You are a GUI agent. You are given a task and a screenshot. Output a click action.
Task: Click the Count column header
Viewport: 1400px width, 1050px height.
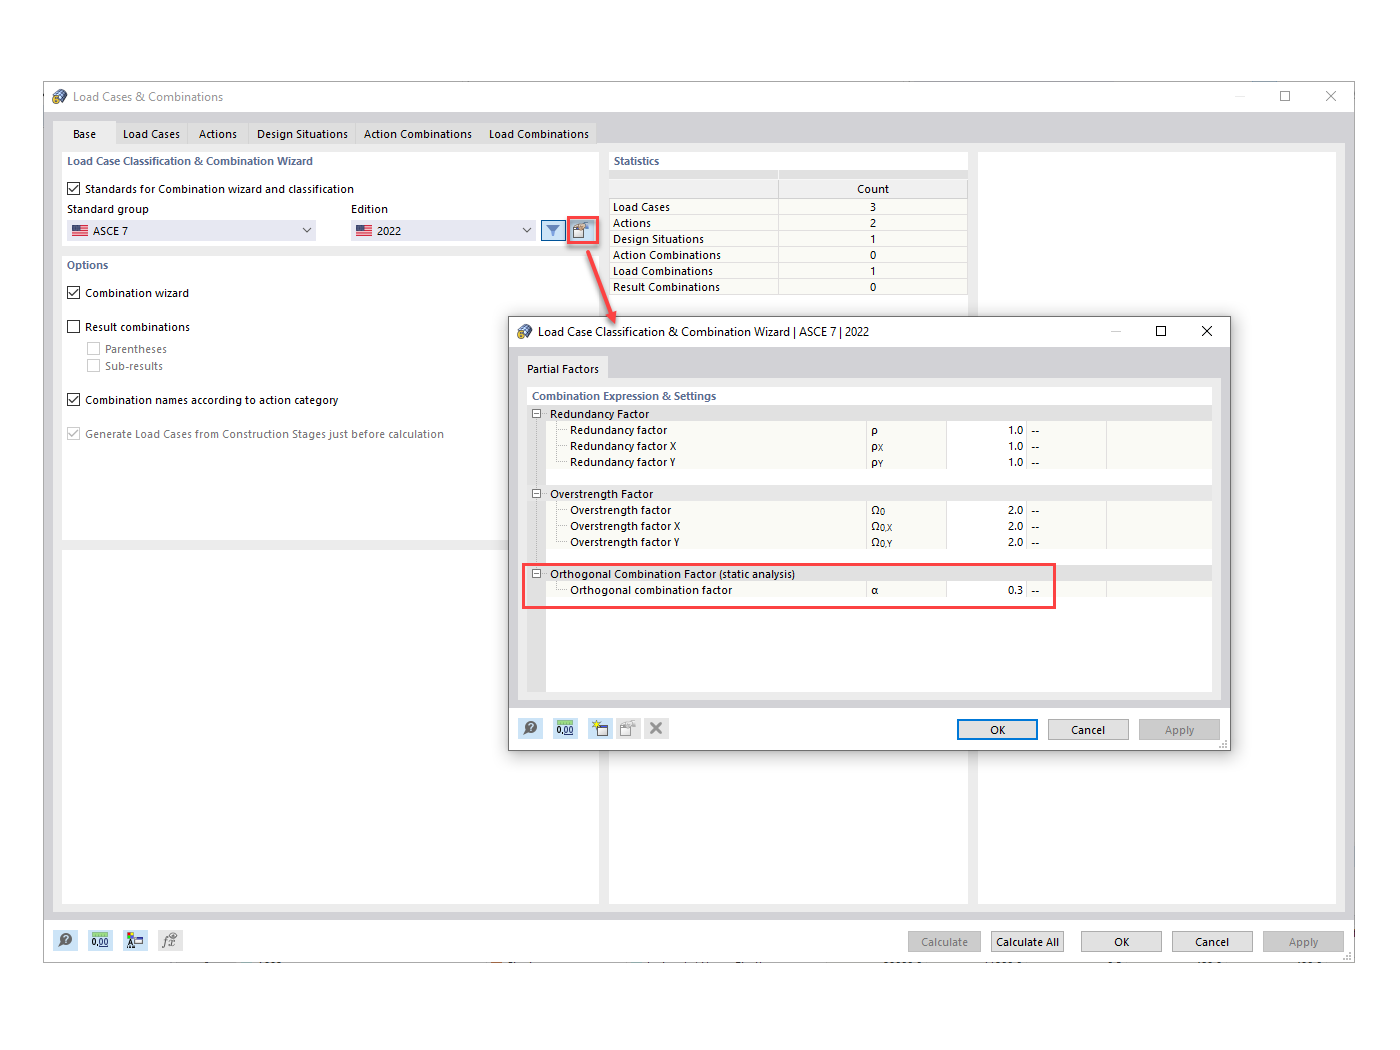click(873, 189)
